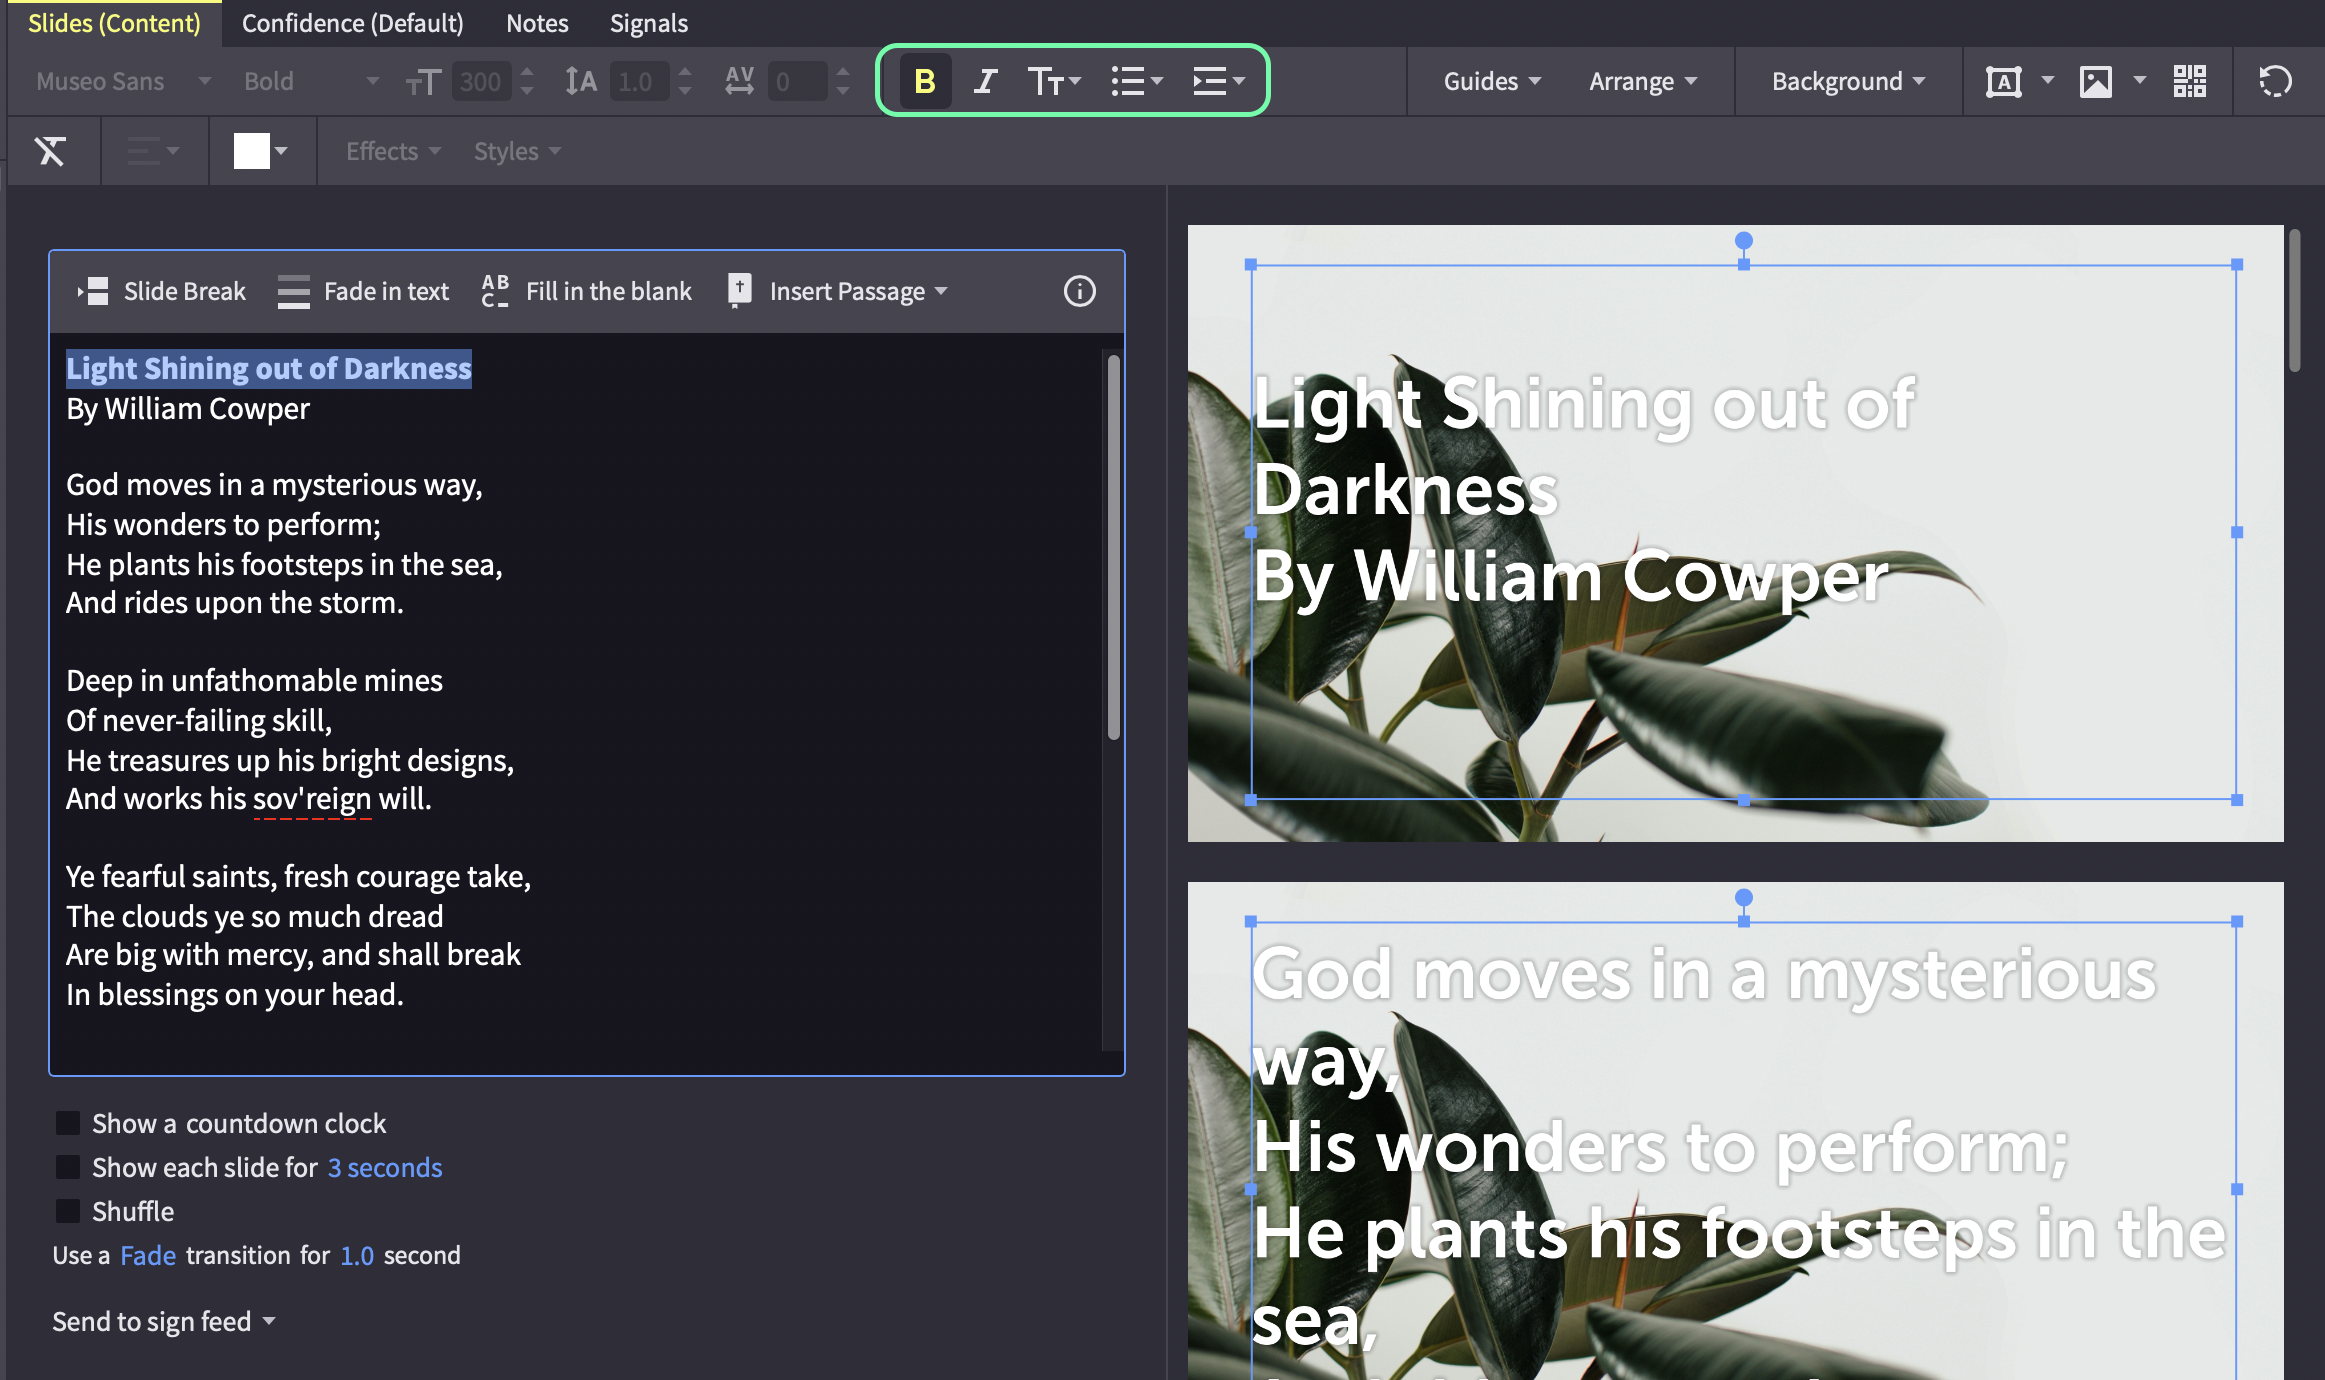Open the indent options dropdown

point(1218,81)
